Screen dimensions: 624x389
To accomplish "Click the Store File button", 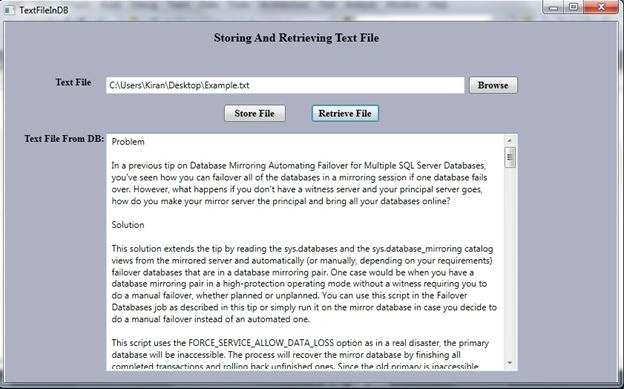I will pyautogui.click(x=255, y=113).
